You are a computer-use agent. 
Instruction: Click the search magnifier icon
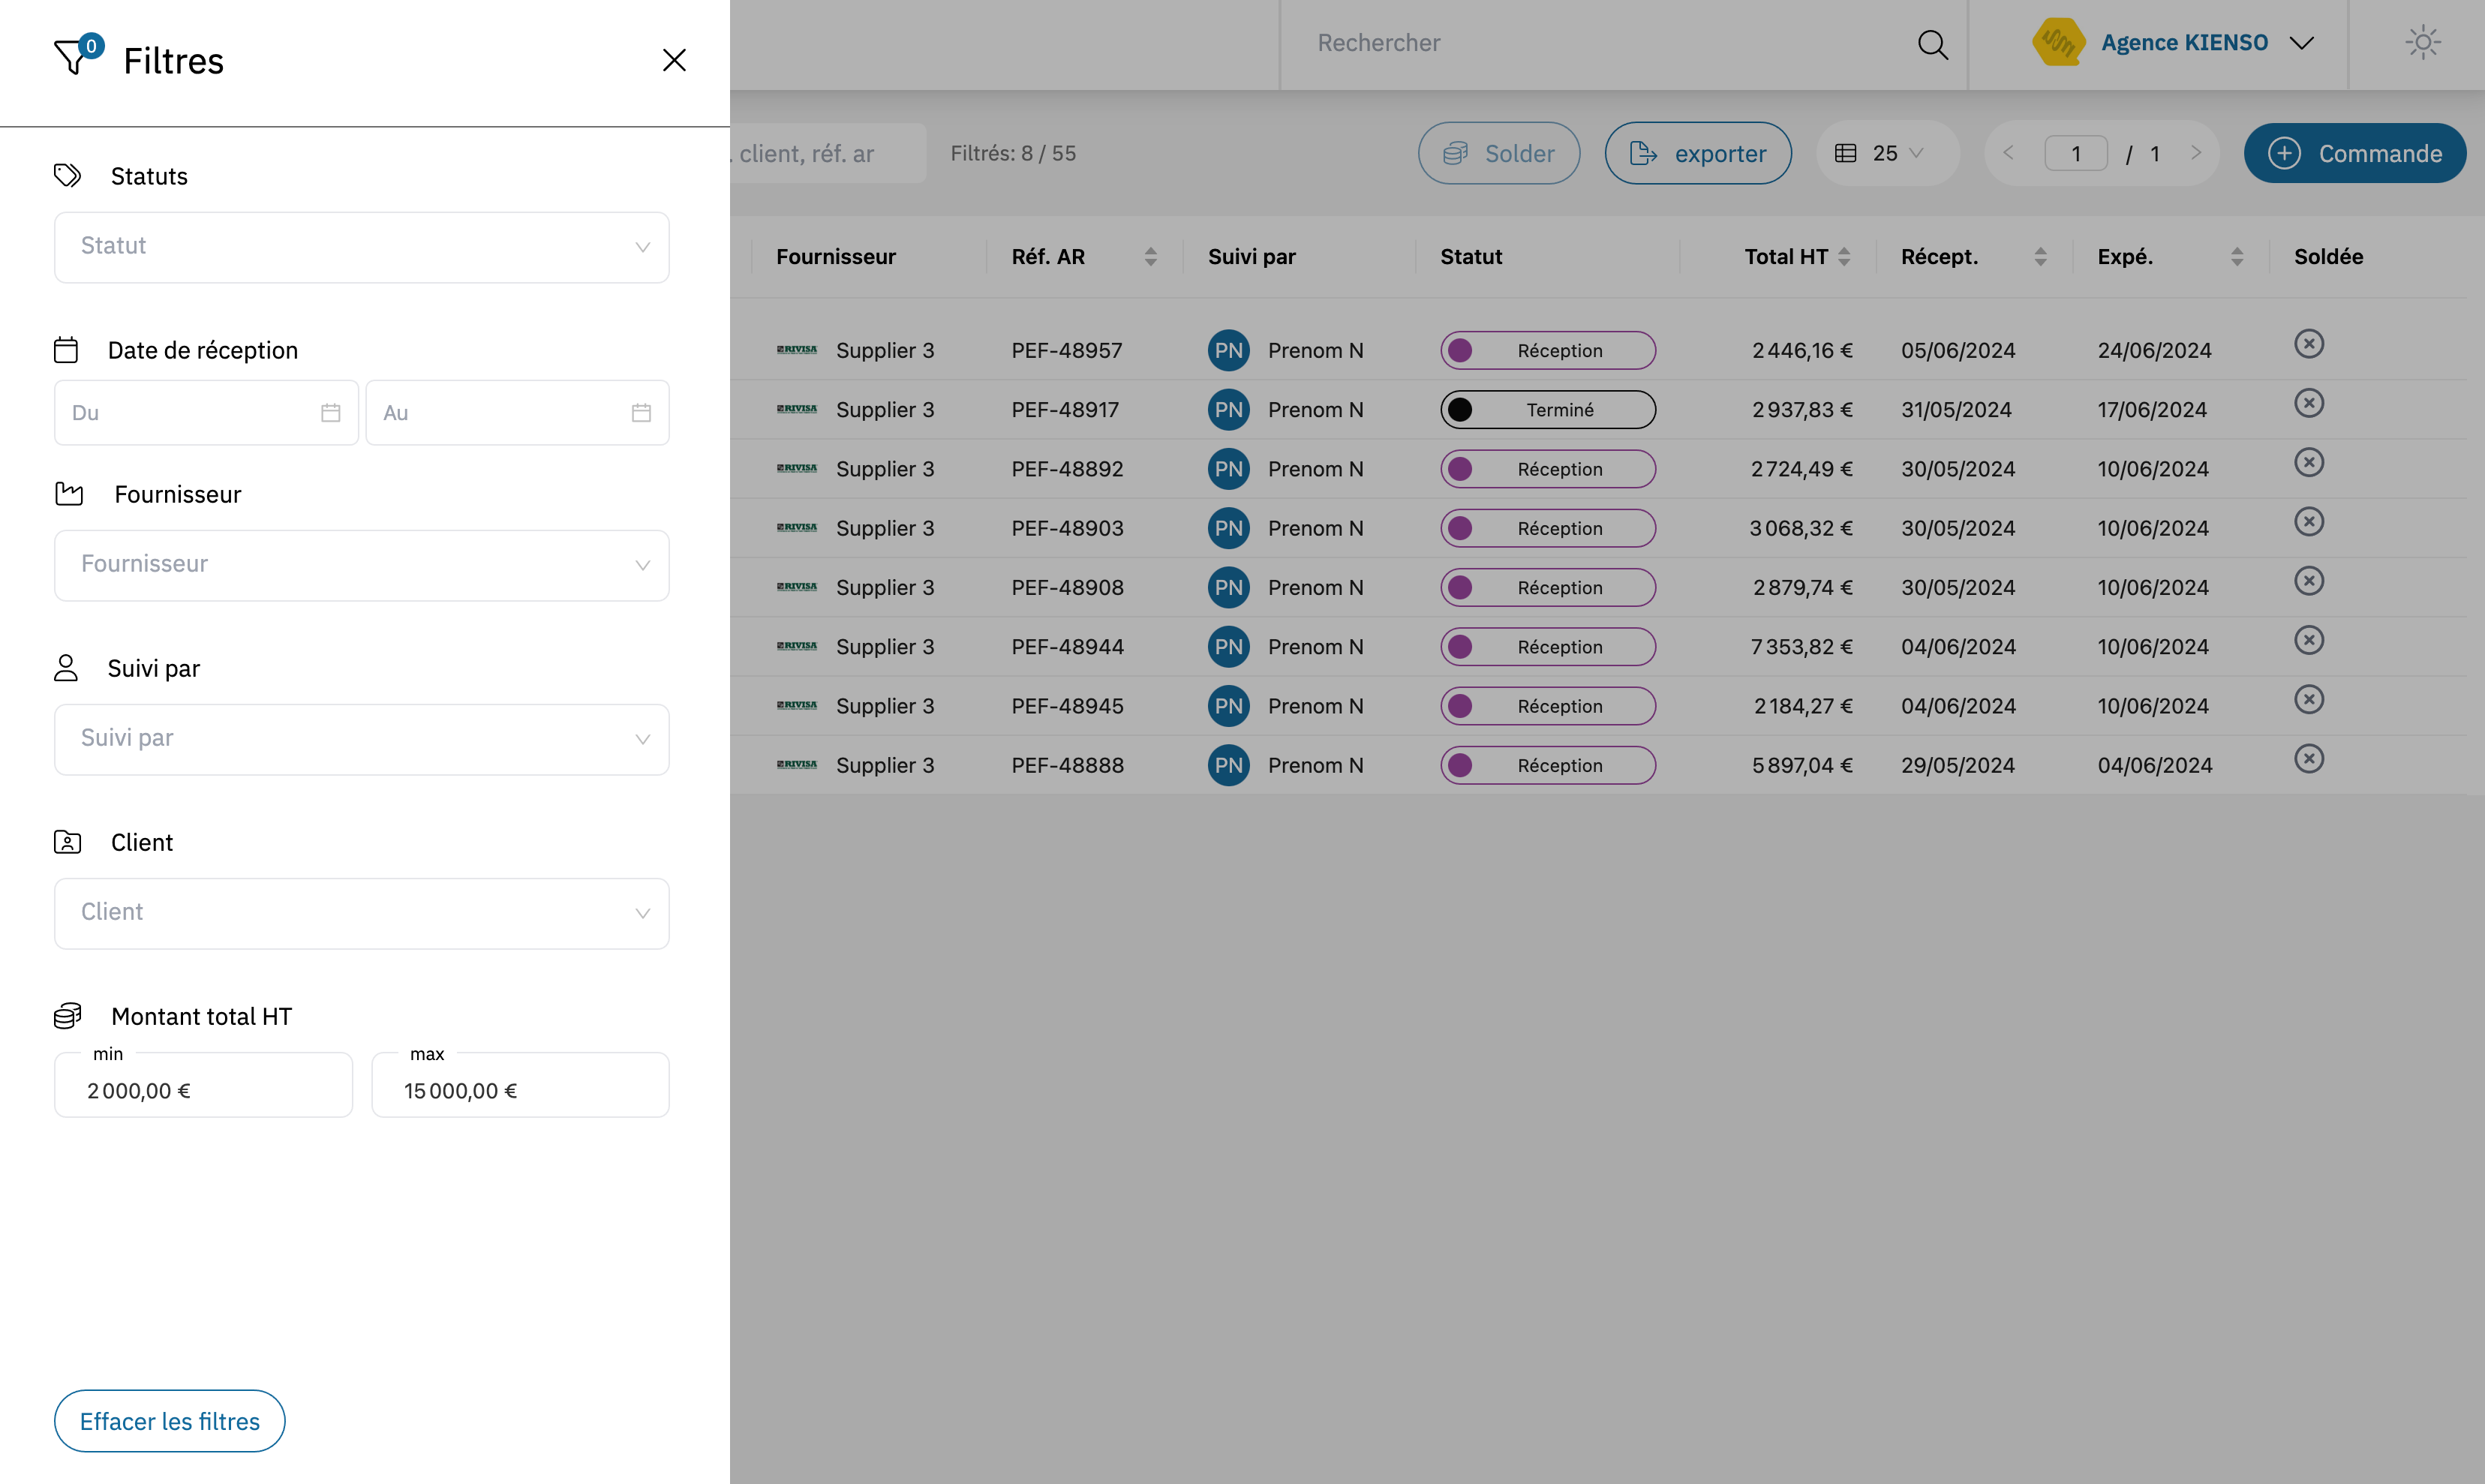[1932, 44]
